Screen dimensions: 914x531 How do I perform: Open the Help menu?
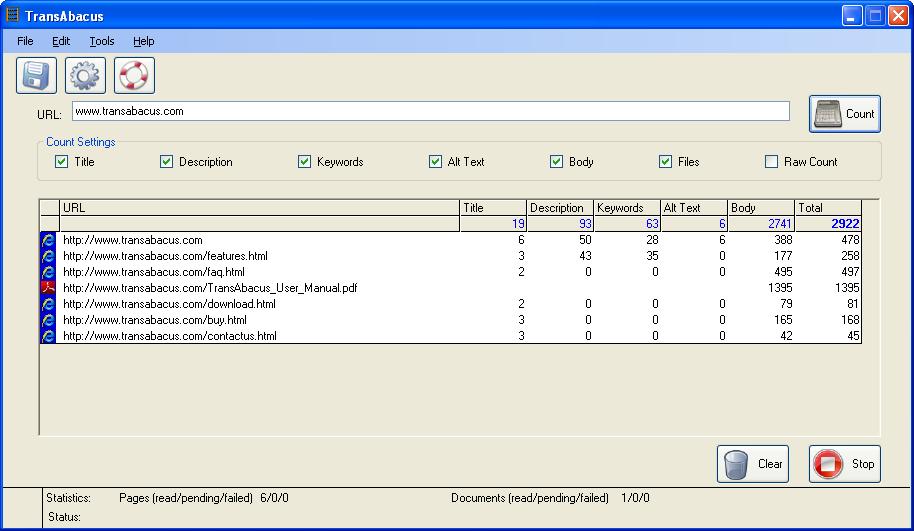[143, 41]
